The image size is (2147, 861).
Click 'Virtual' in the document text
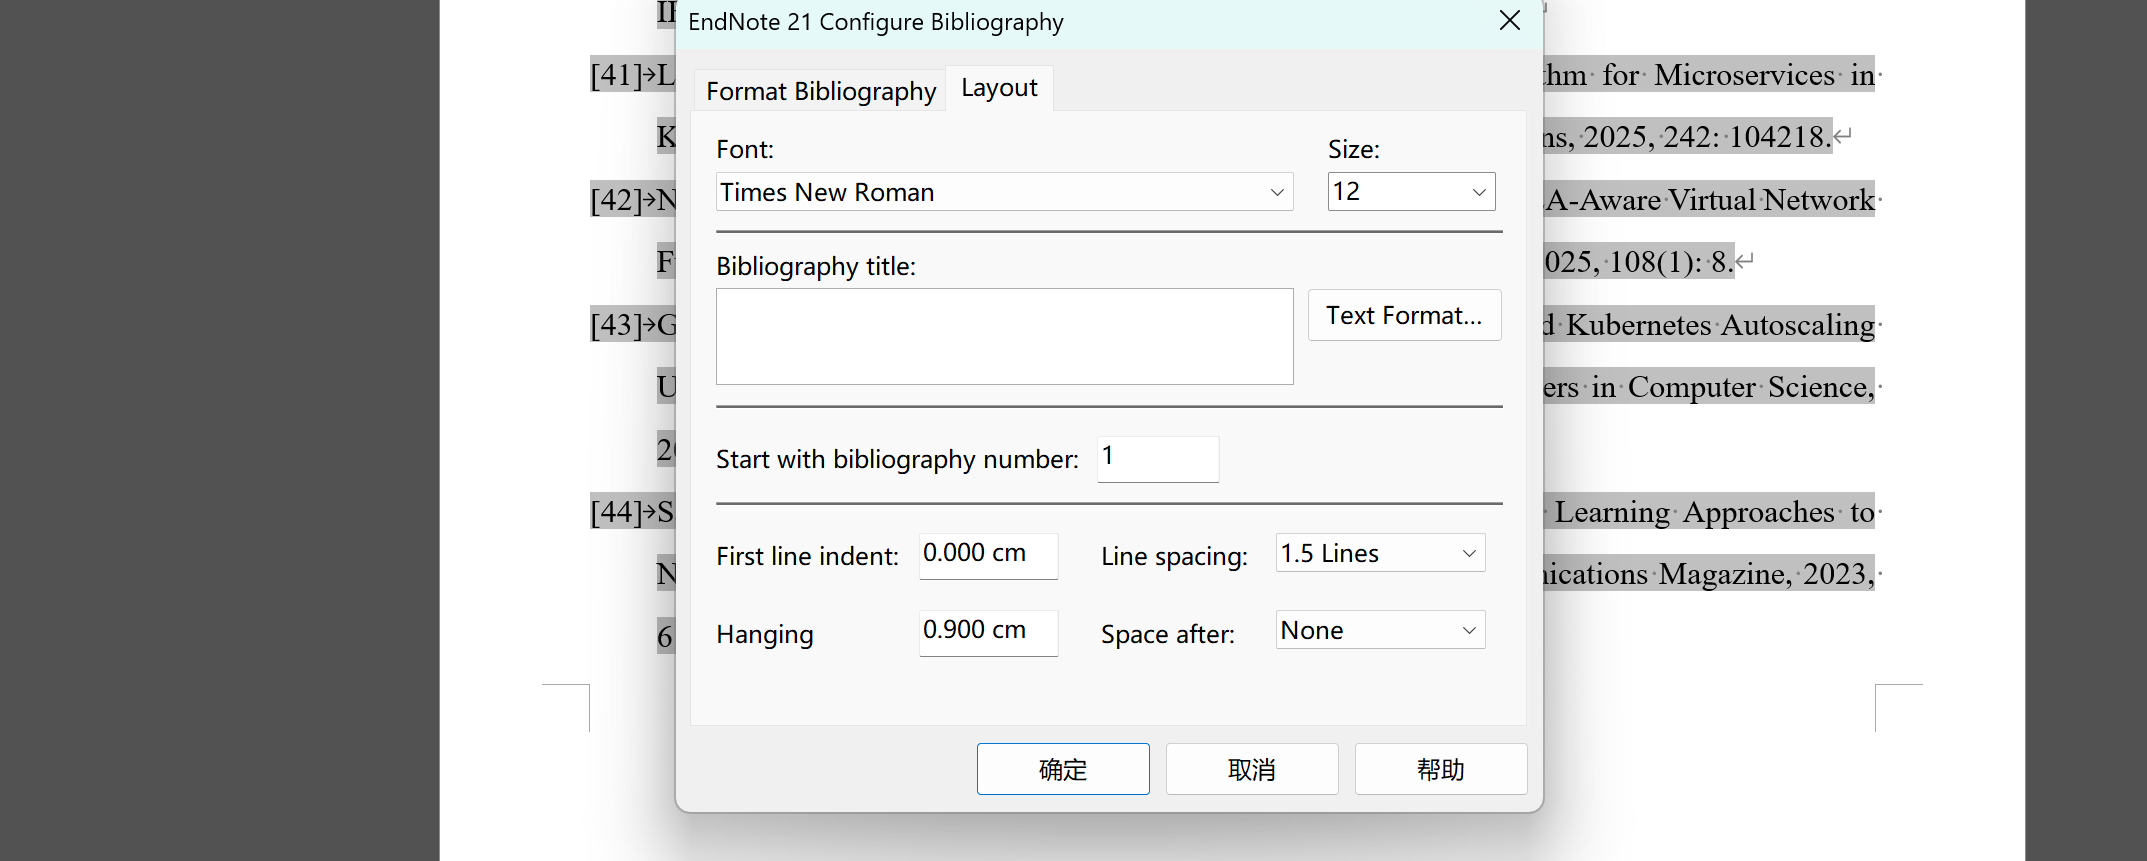pyautogui.click(x=1711, y=200)
